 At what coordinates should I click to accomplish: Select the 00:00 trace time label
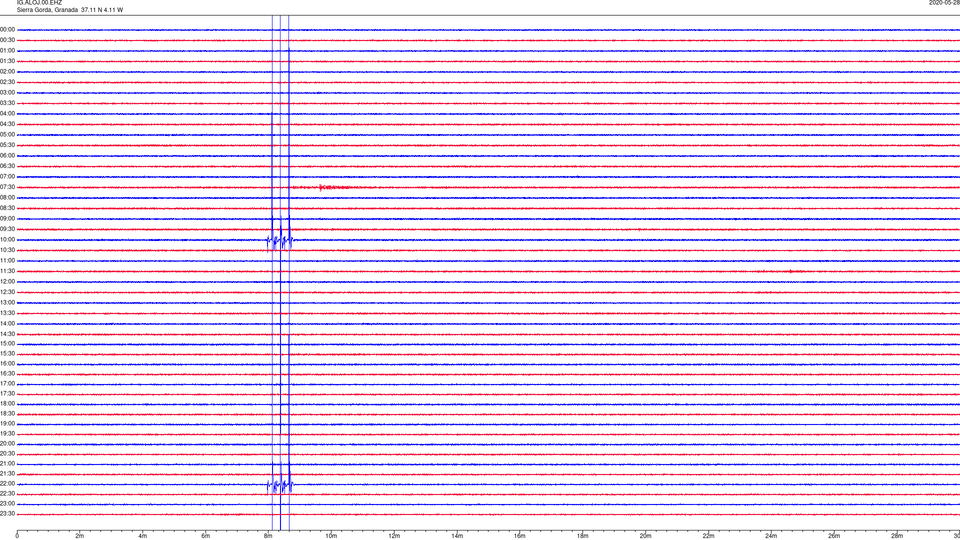7,29
